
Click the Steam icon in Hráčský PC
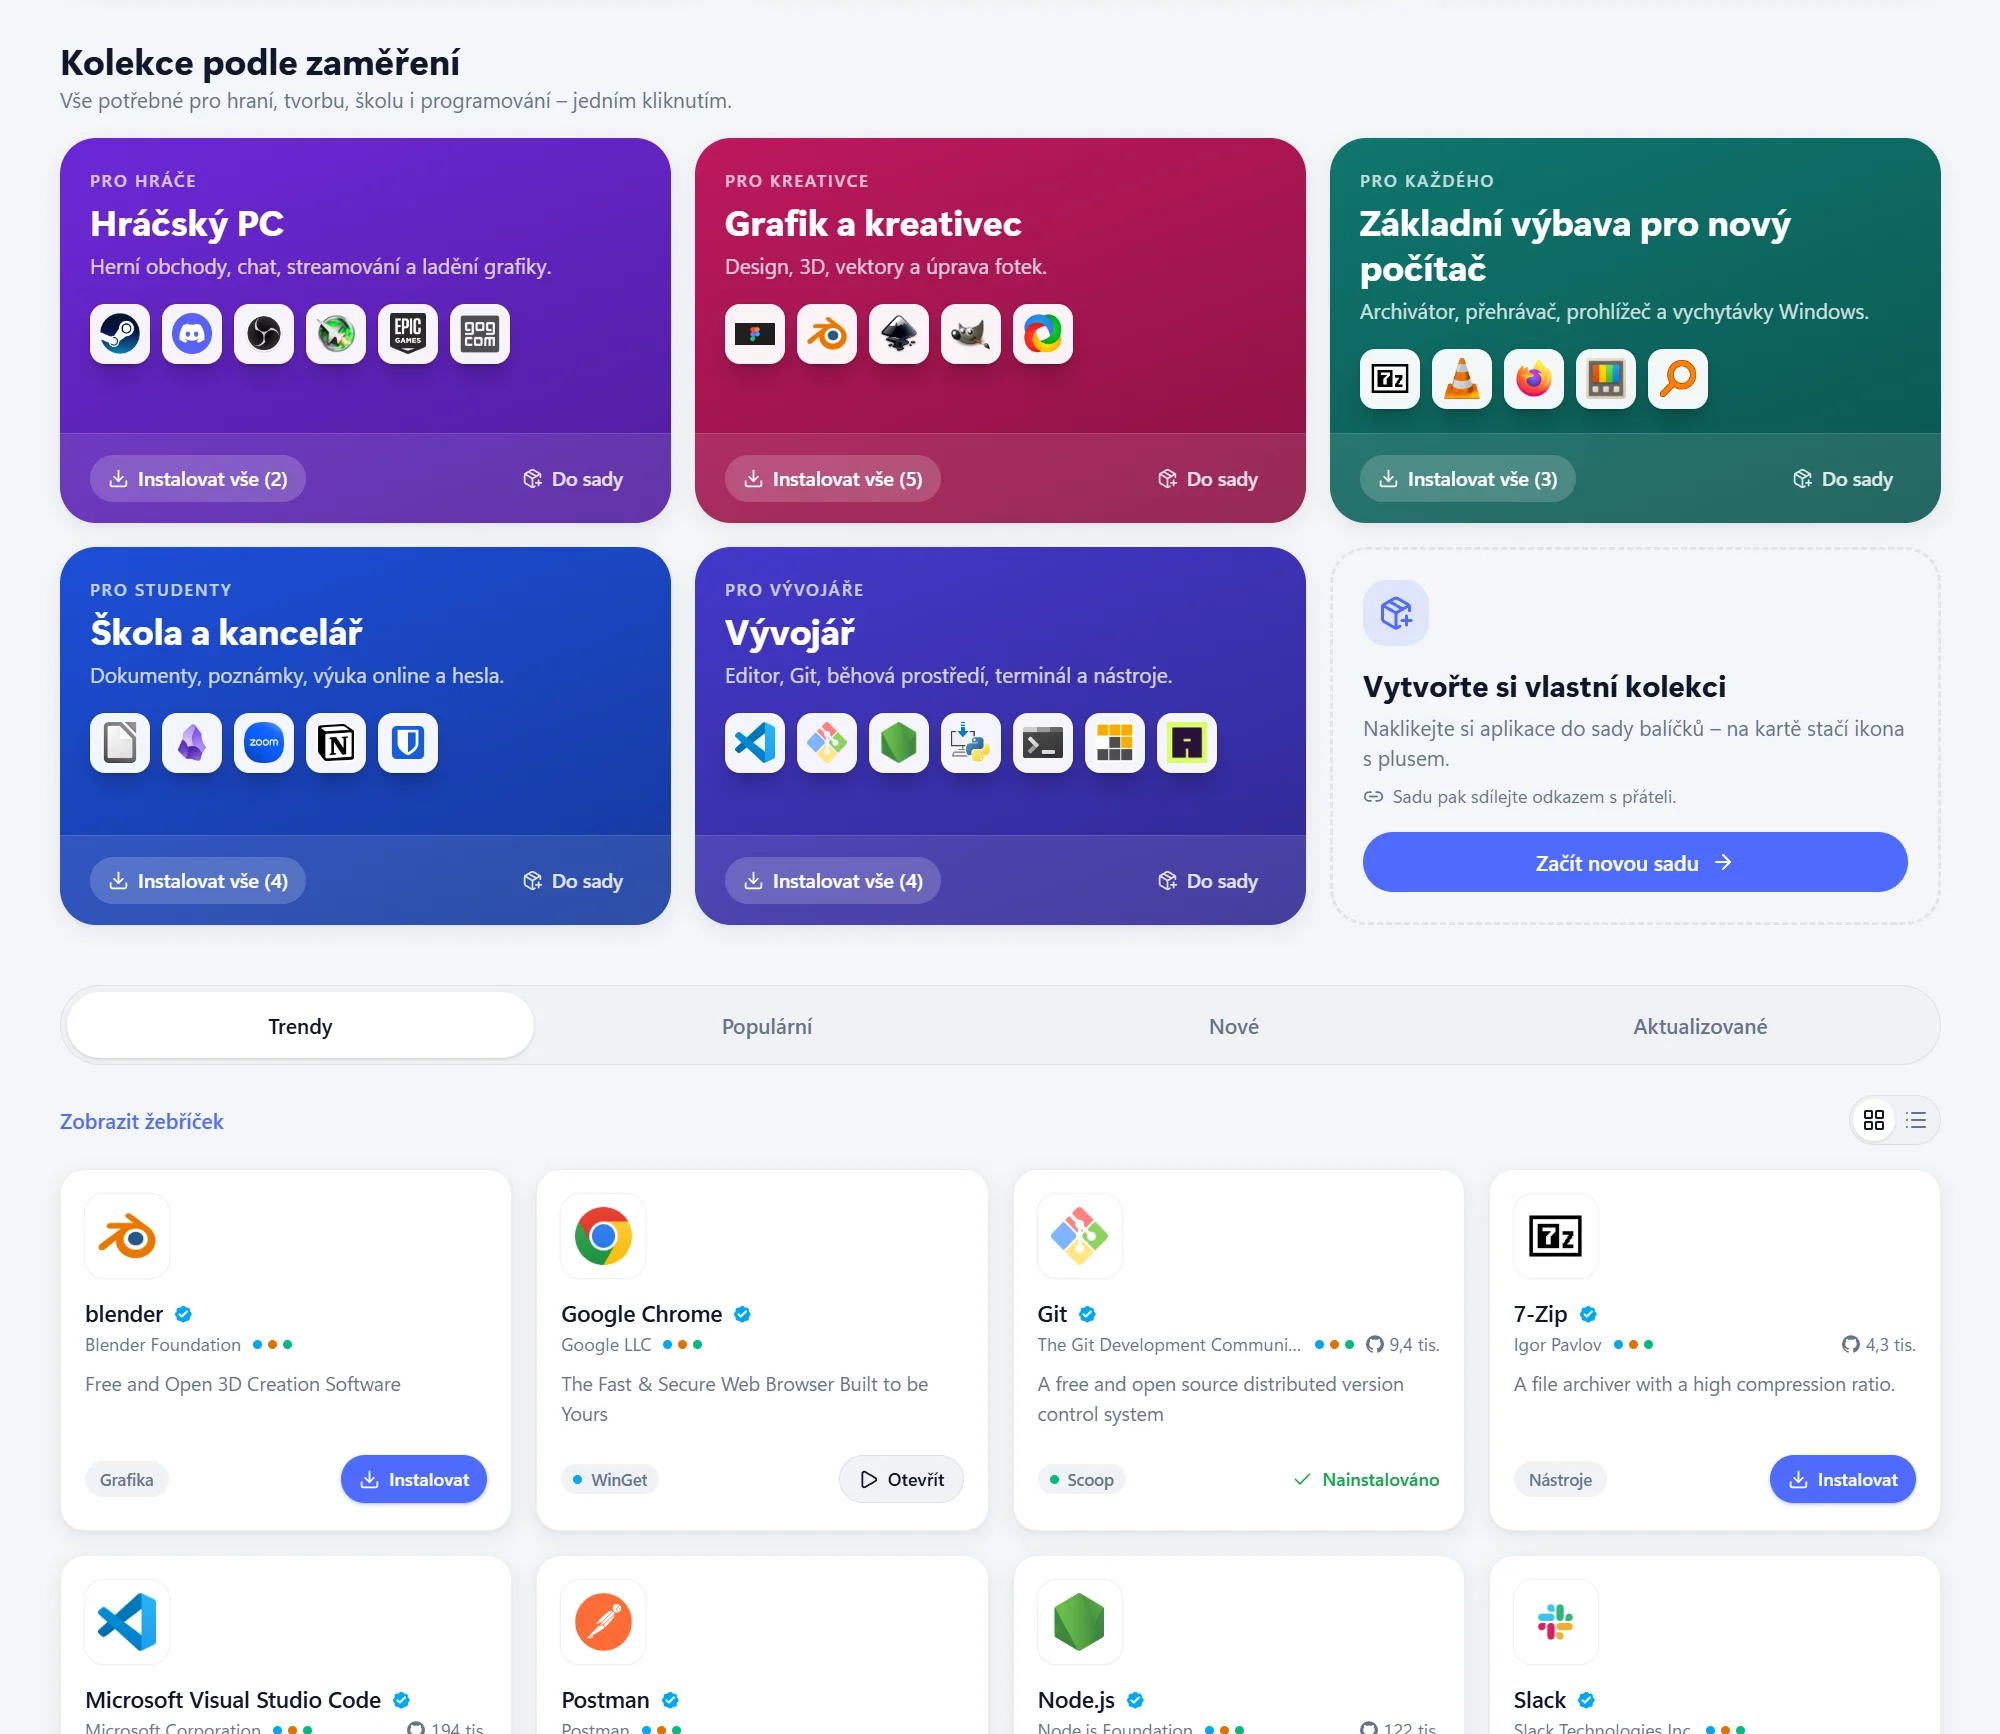click(x=120, y=334)
